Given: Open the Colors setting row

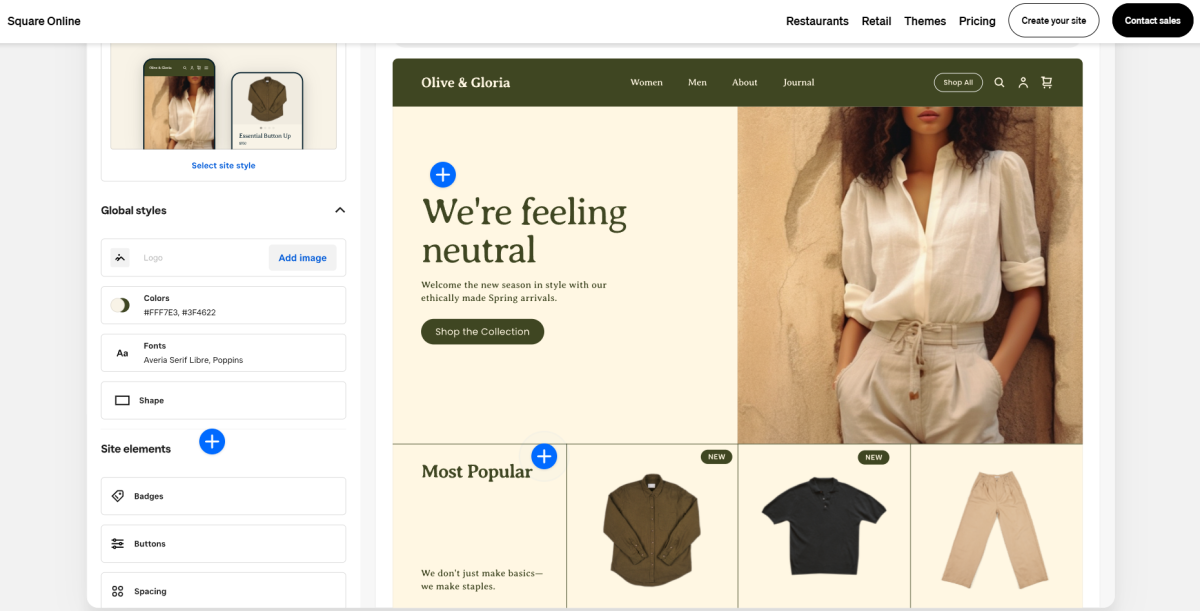Looking at the screenshot, I should pyautogui.click(x=223, y=305).
